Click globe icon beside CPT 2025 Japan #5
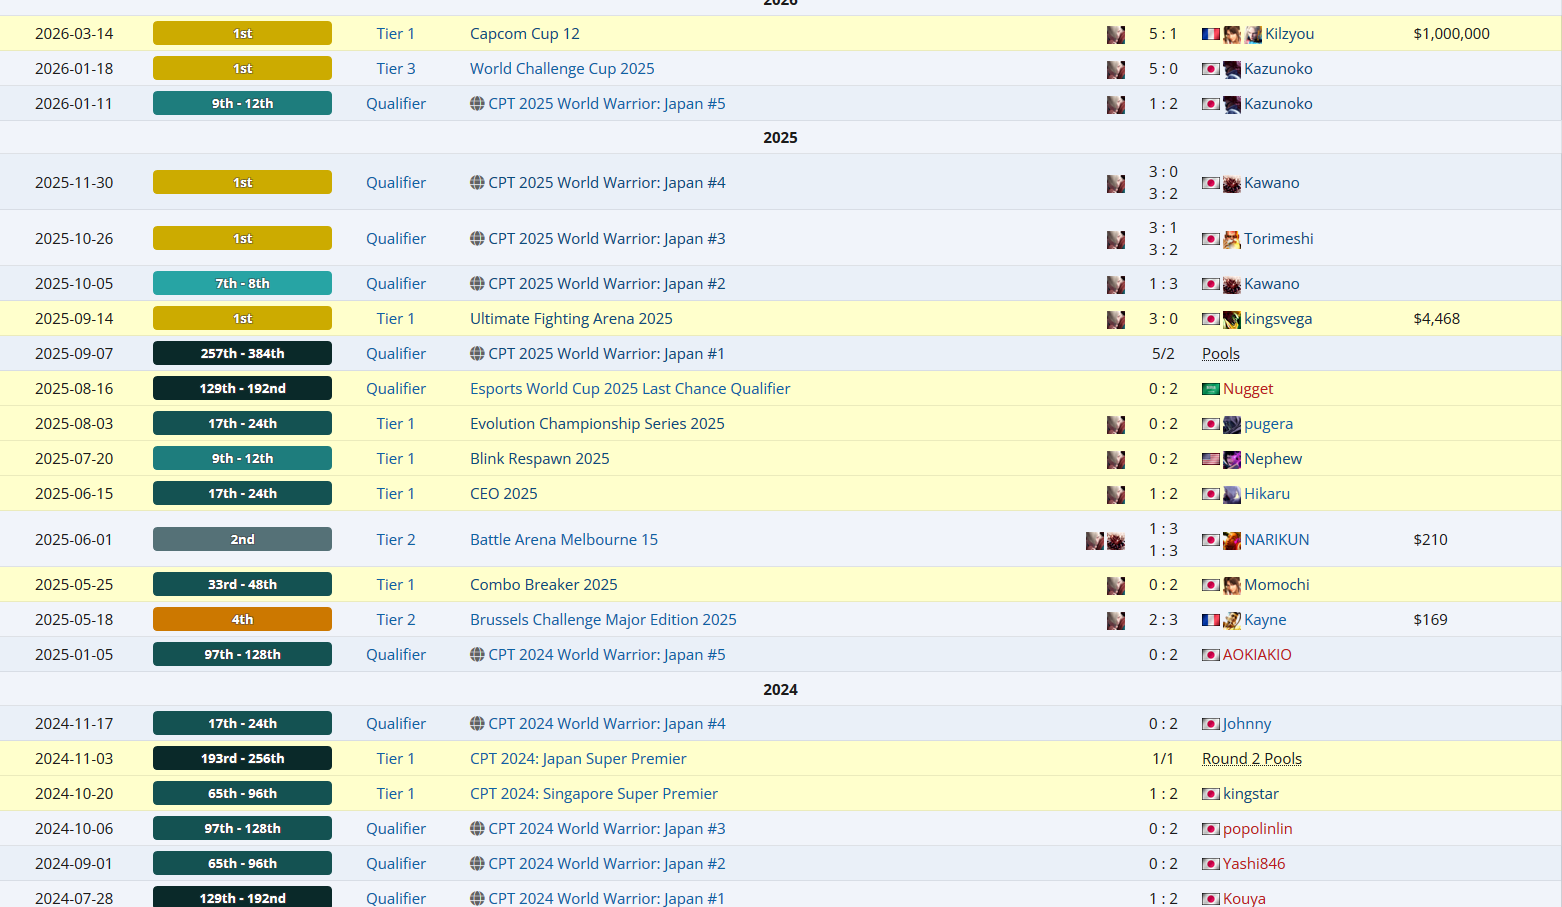Screen dimensions: 1562x907 [477, 104]
